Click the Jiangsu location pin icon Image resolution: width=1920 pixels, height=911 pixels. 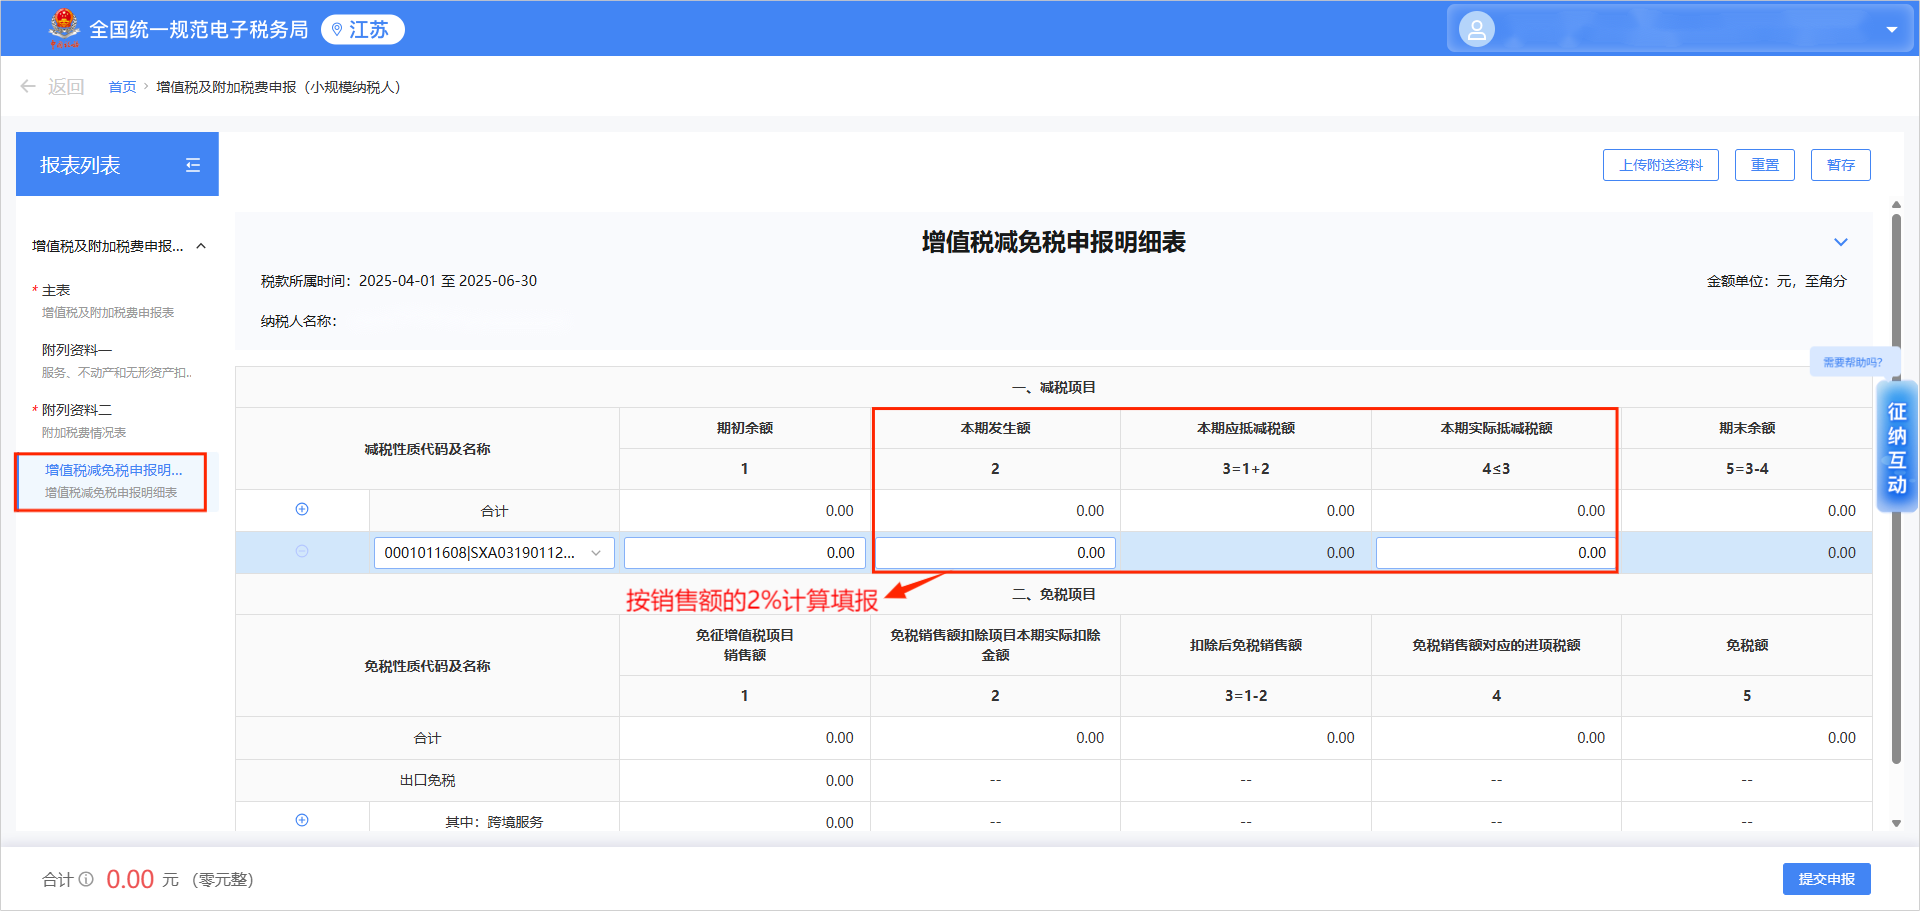pos(337,30)
